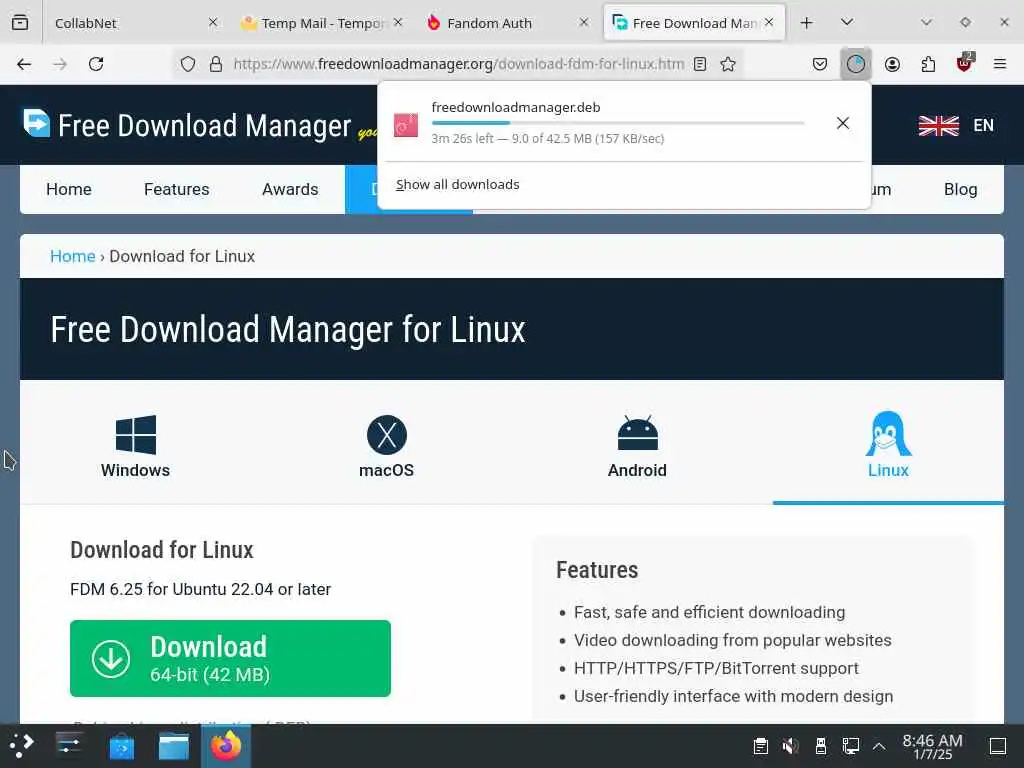Click the KDE application launcher
Image resolution: width=1024 pixels, height=768 pixels.
tap(22, 746)
